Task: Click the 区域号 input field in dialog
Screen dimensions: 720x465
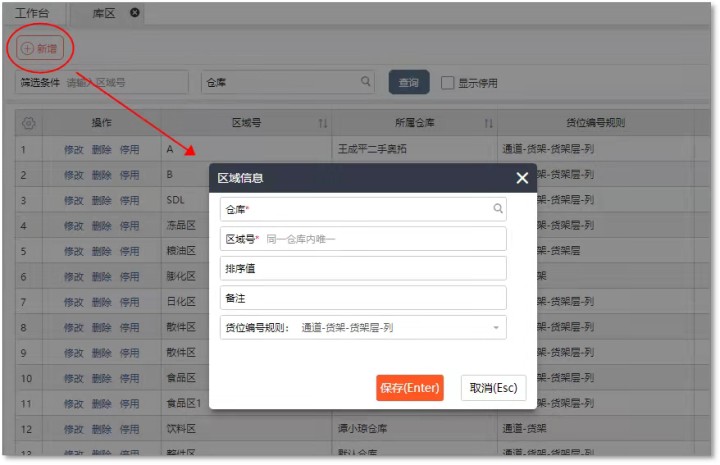Action: 380,239
